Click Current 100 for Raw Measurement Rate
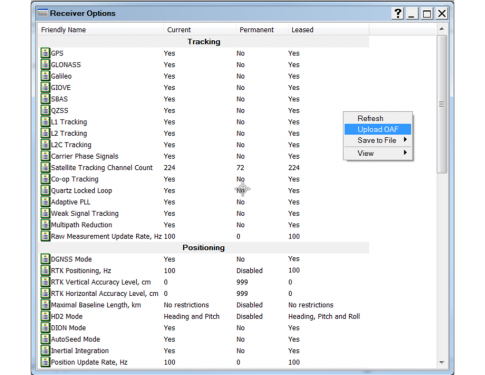Viewport: 485px width, 375px height. pos(170,236)
